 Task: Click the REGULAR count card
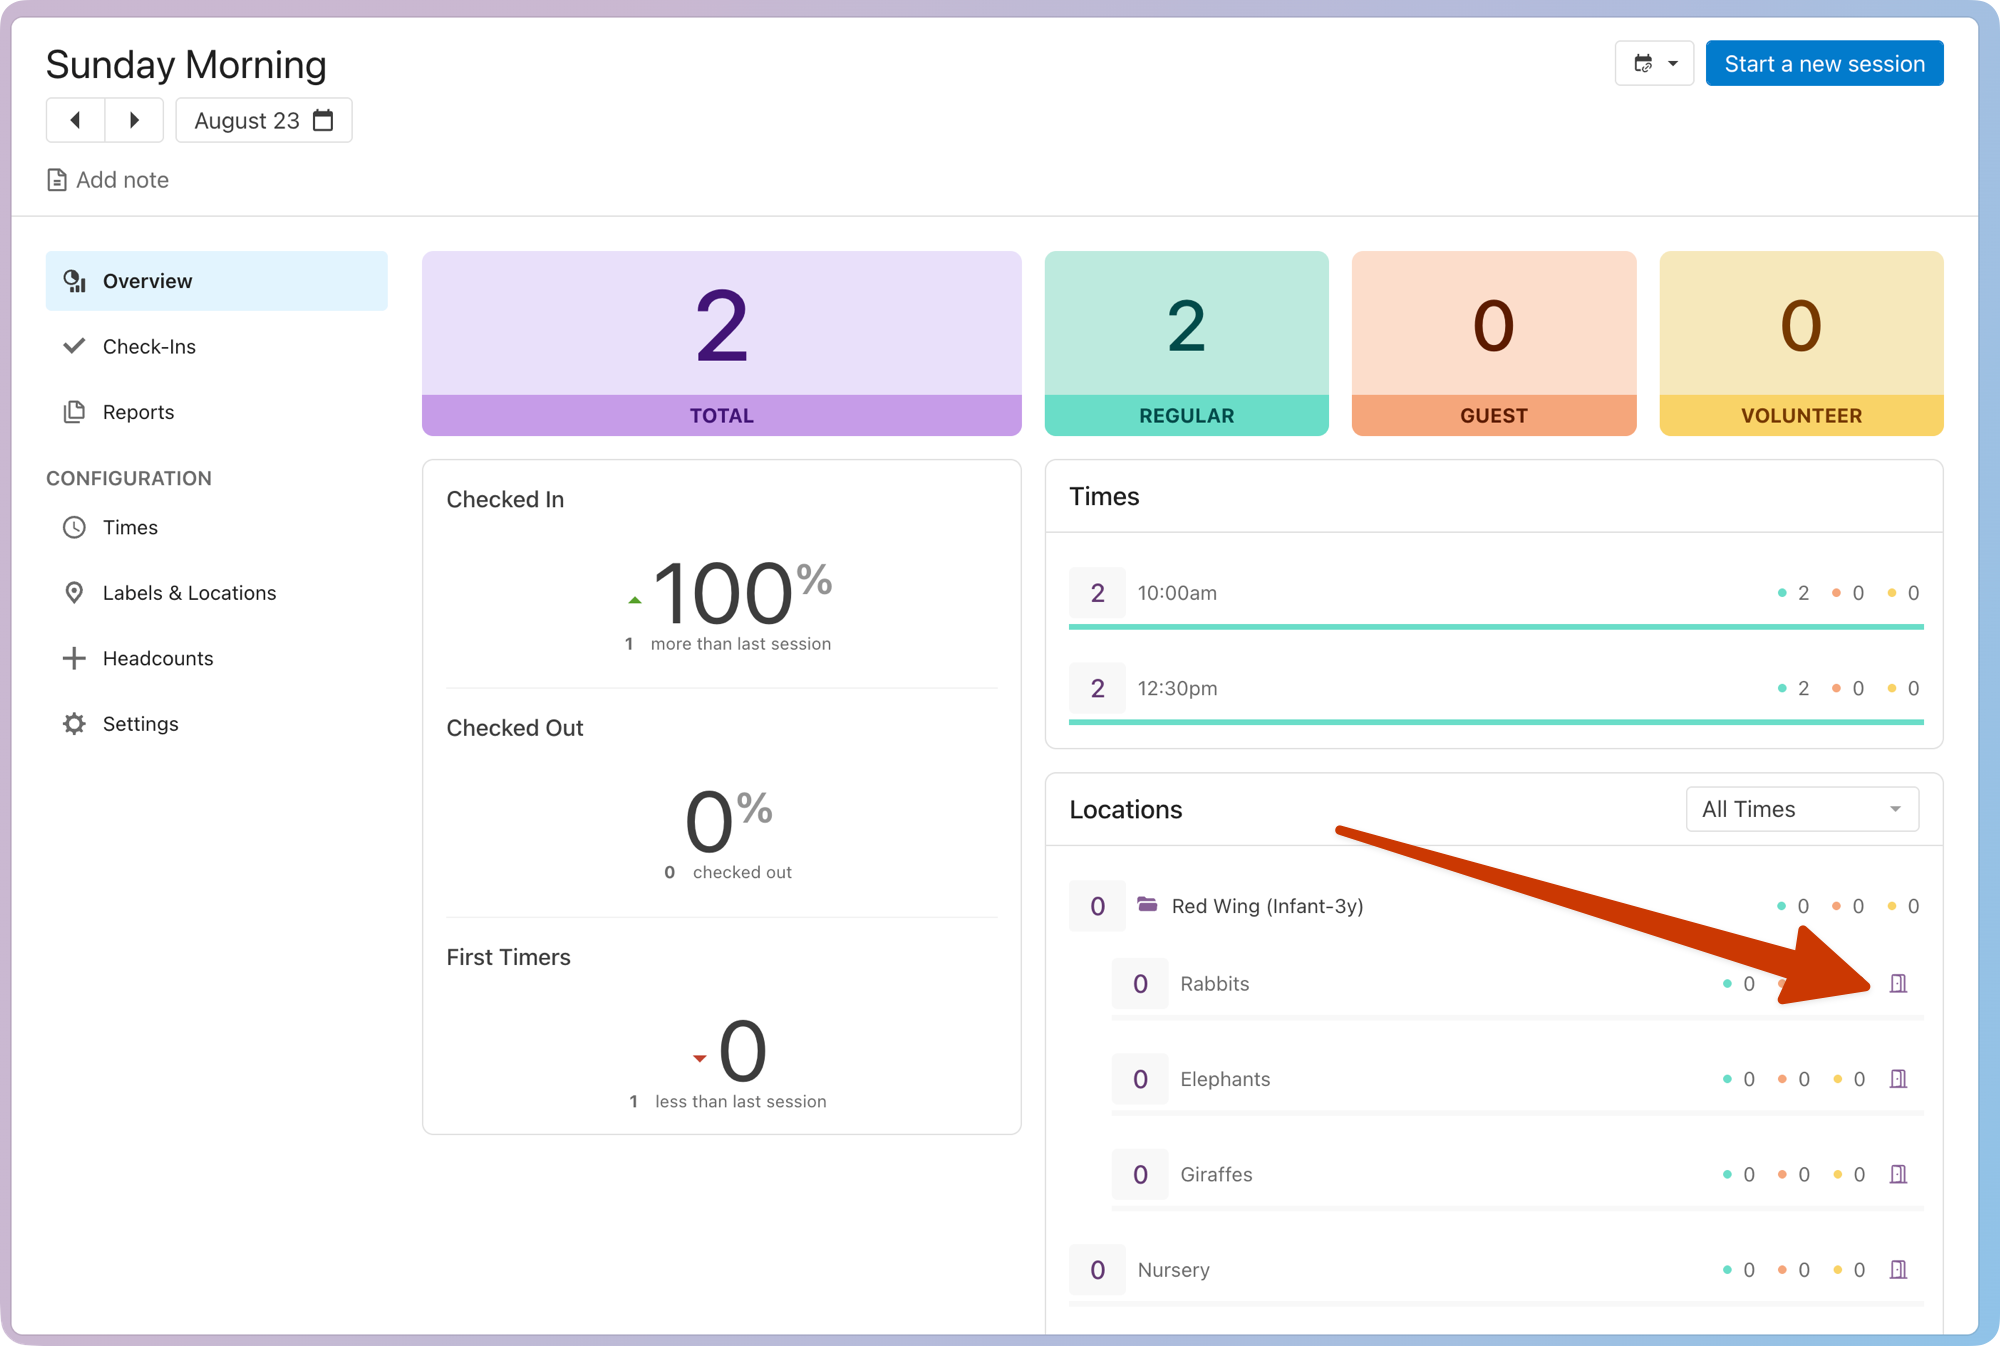(x=1186, y=343)
